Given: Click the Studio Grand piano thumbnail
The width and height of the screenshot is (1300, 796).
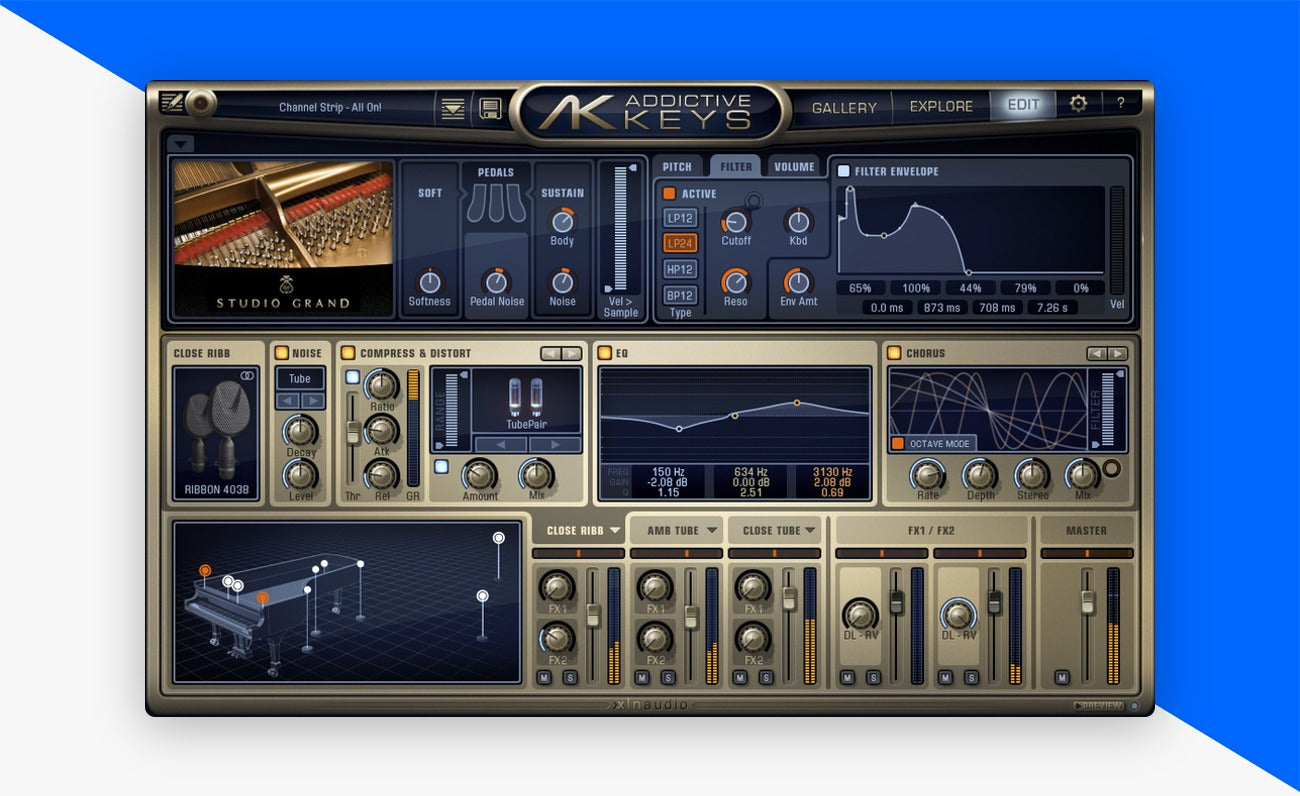Looking at the screenshot, I should click(x=283, y=238).
